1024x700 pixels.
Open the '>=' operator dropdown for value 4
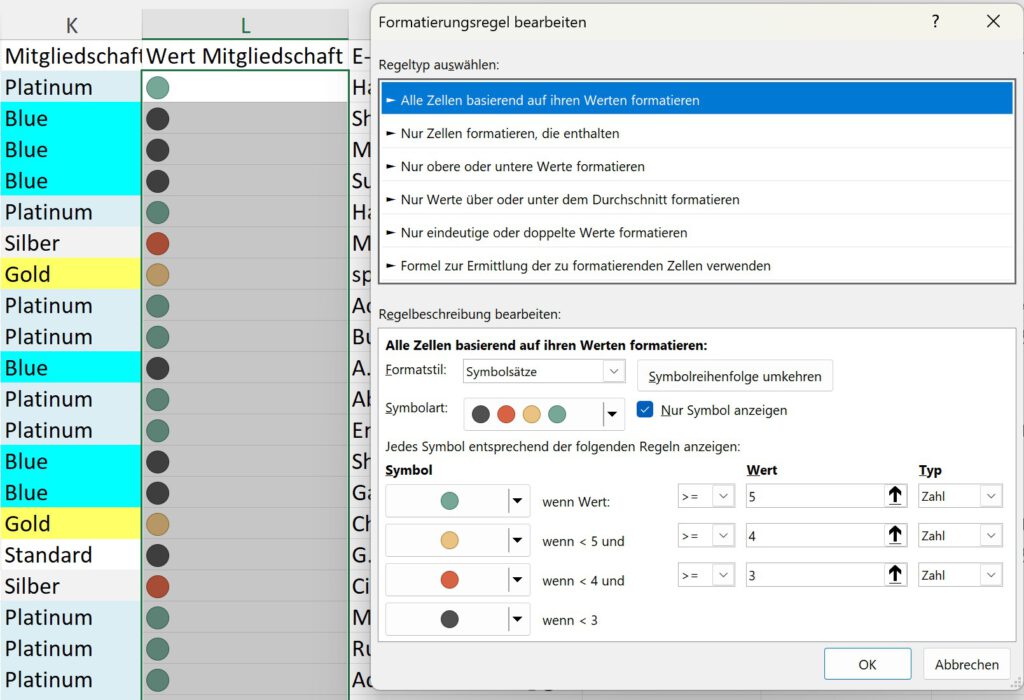point(723,536)
